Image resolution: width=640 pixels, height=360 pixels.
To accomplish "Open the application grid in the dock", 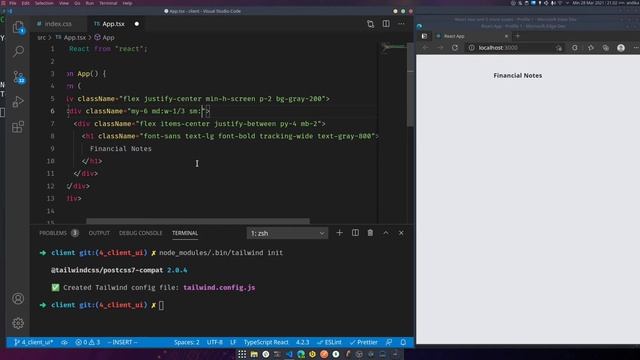I will point(242,354).
